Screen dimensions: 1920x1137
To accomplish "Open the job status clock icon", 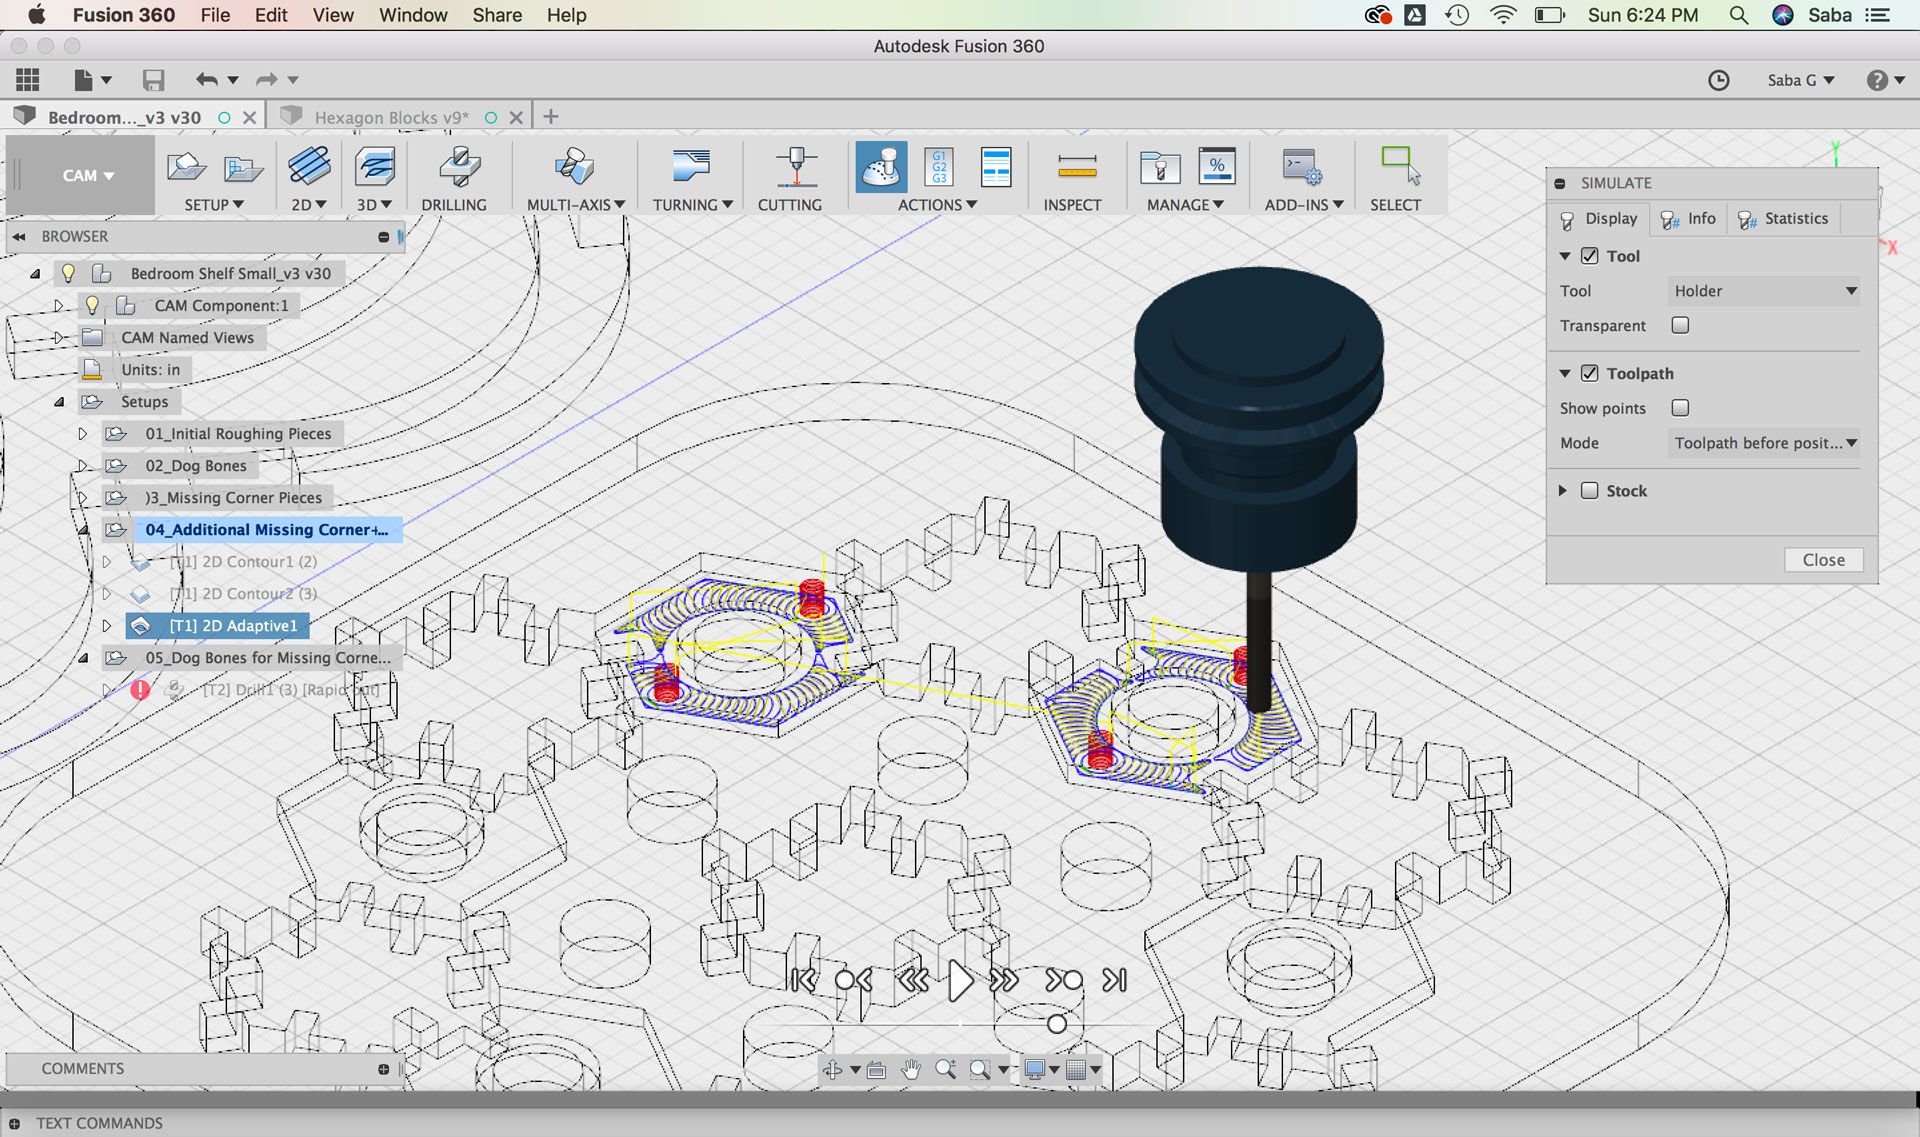I will tap(1718, 80).
